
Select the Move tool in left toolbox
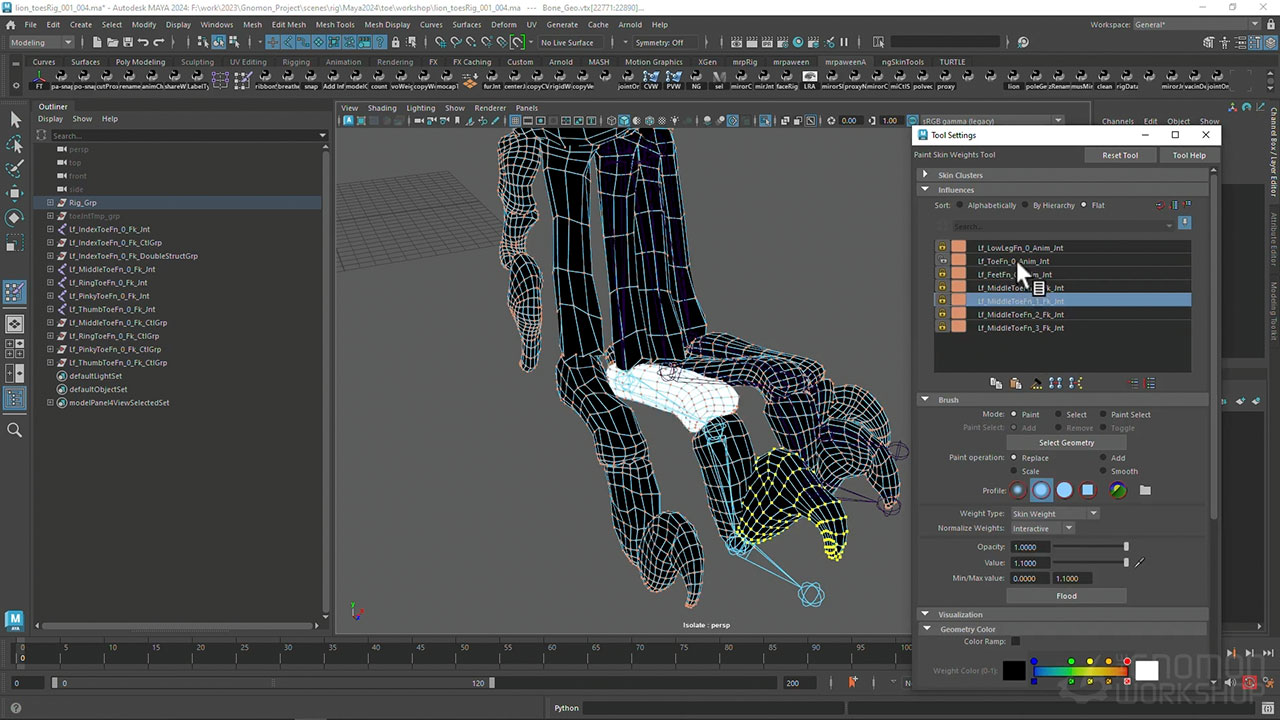(x=15, y=193)
